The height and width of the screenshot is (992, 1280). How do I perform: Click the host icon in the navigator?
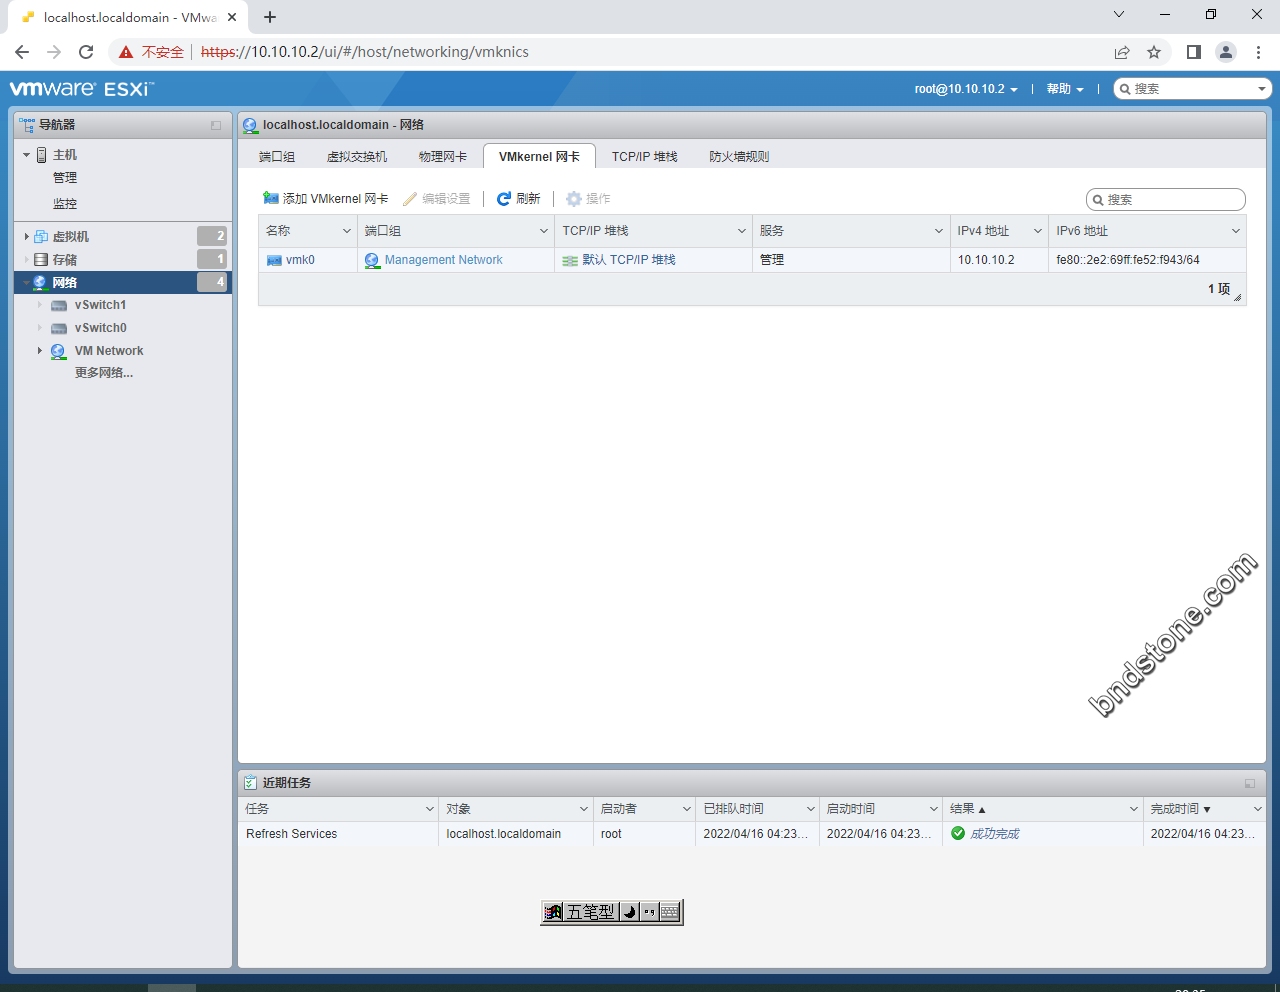pos(41,155)
